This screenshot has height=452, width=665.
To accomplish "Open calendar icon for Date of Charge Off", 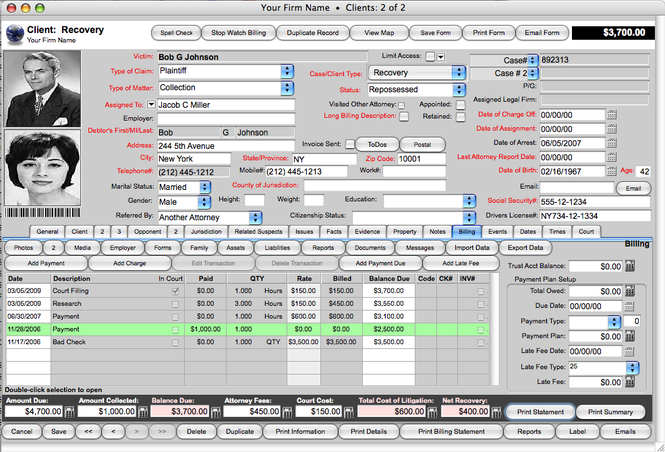I will pyautogui.click(x=611, y=114).
